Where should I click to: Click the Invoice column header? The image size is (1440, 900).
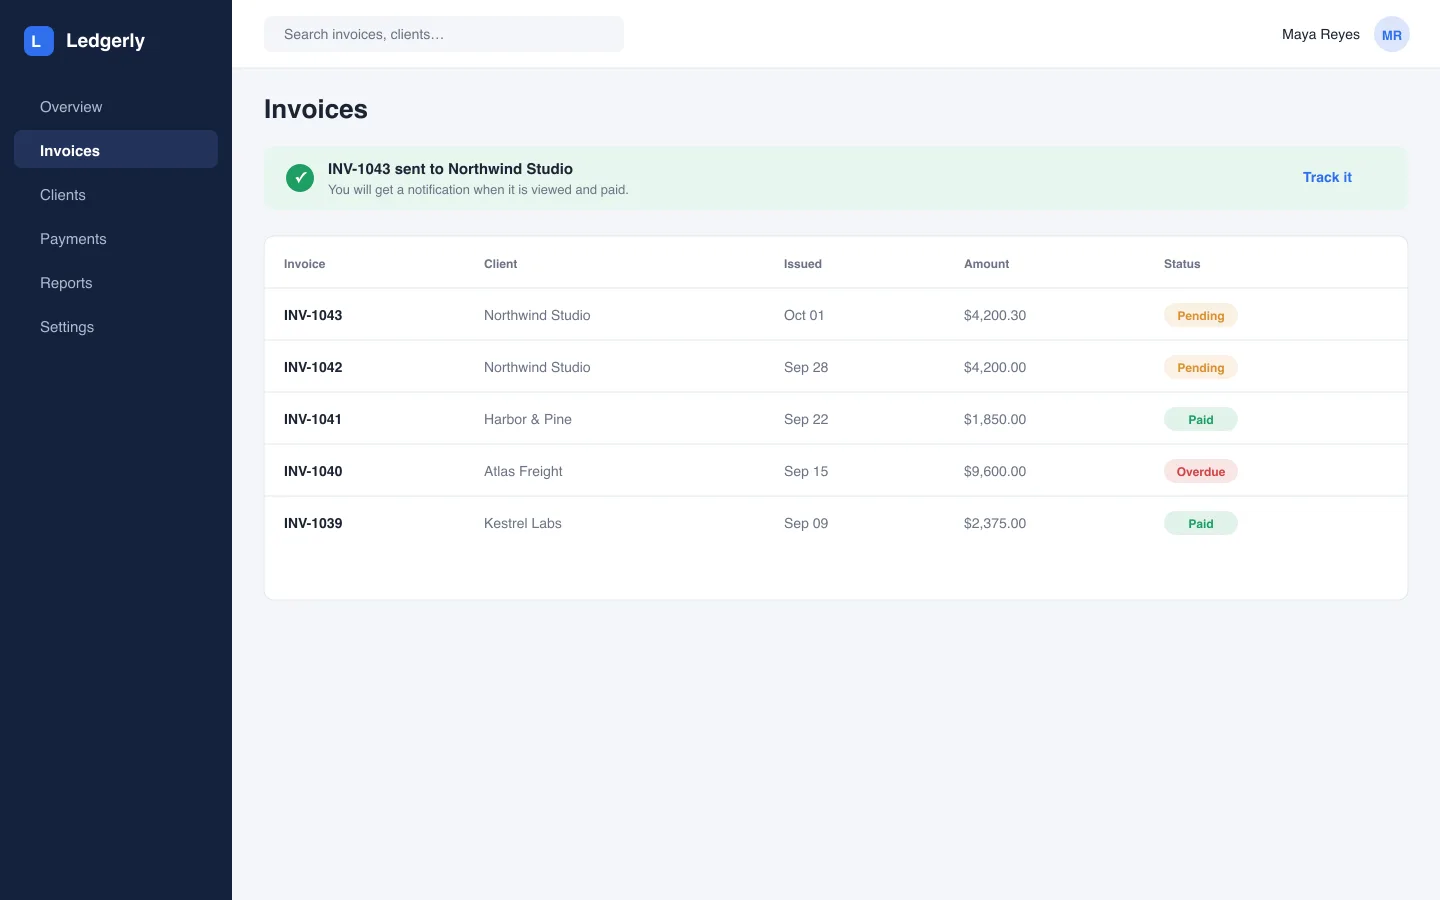(x=304, y=264)
